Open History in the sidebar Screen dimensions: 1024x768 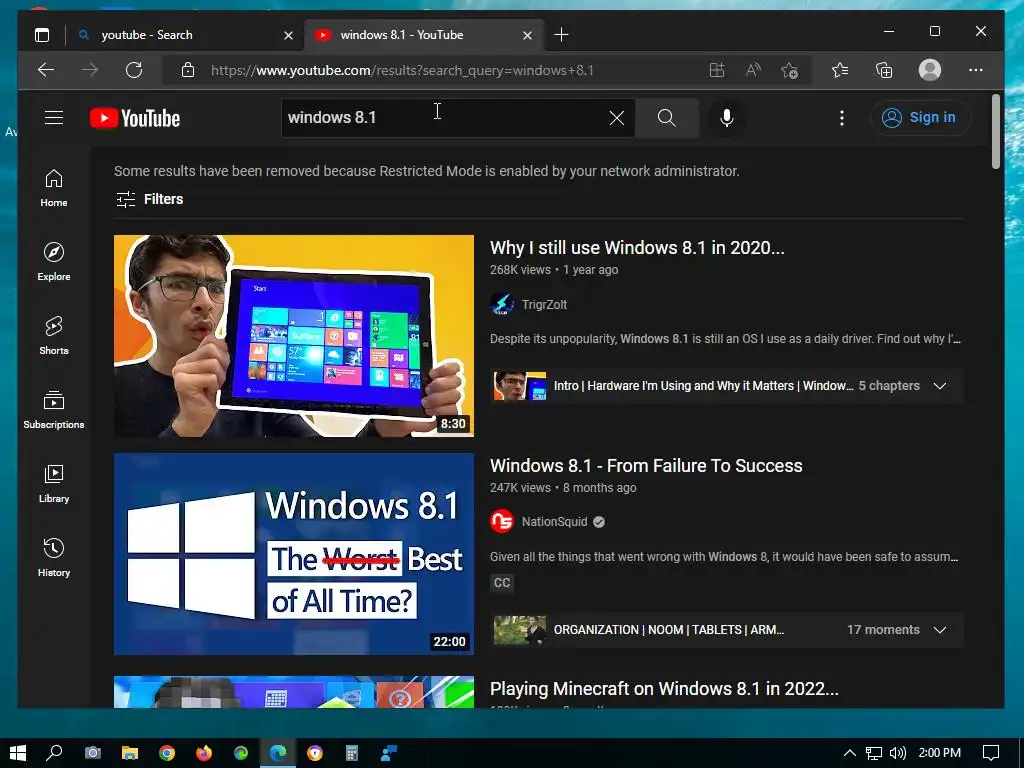click(54, 557)
